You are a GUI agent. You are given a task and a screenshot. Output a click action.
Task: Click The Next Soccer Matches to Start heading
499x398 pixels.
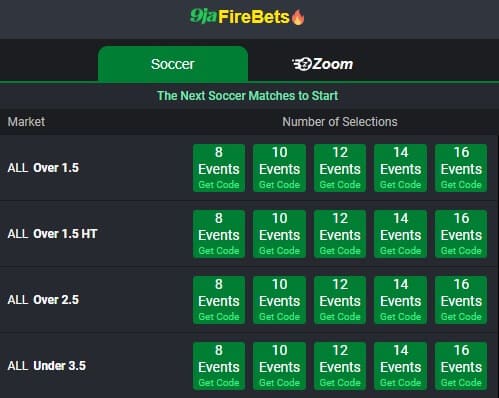tap(247, 96)
